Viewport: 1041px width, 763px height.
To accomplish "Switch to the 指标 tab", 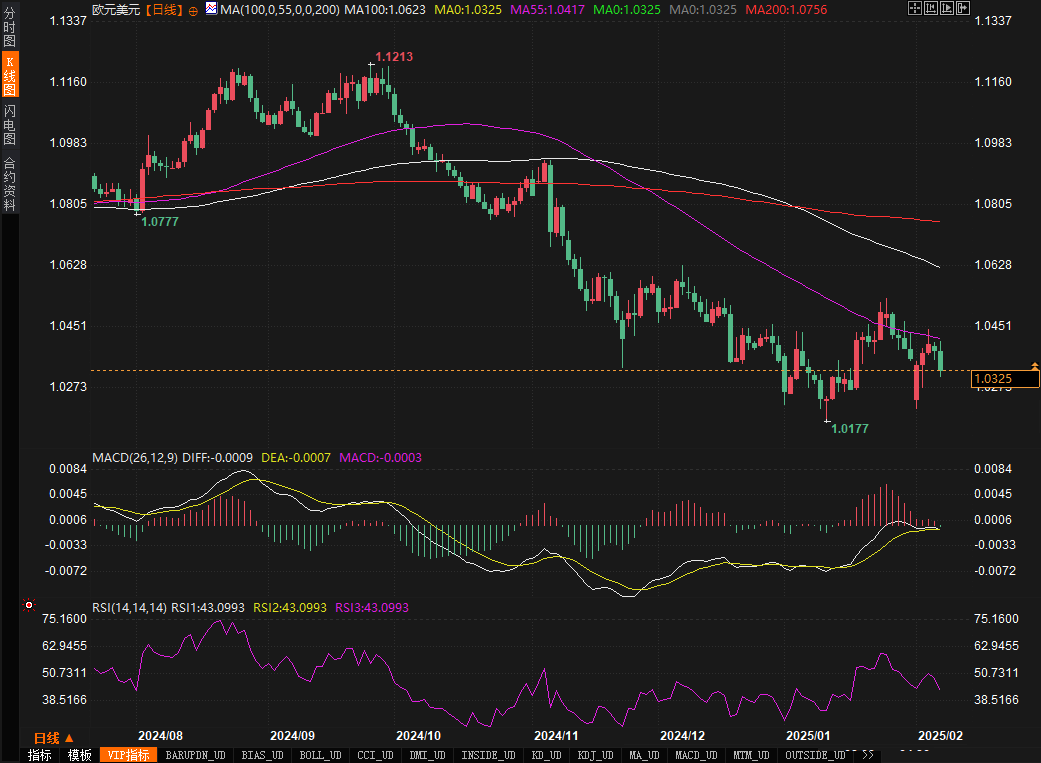I will [40, 755].
